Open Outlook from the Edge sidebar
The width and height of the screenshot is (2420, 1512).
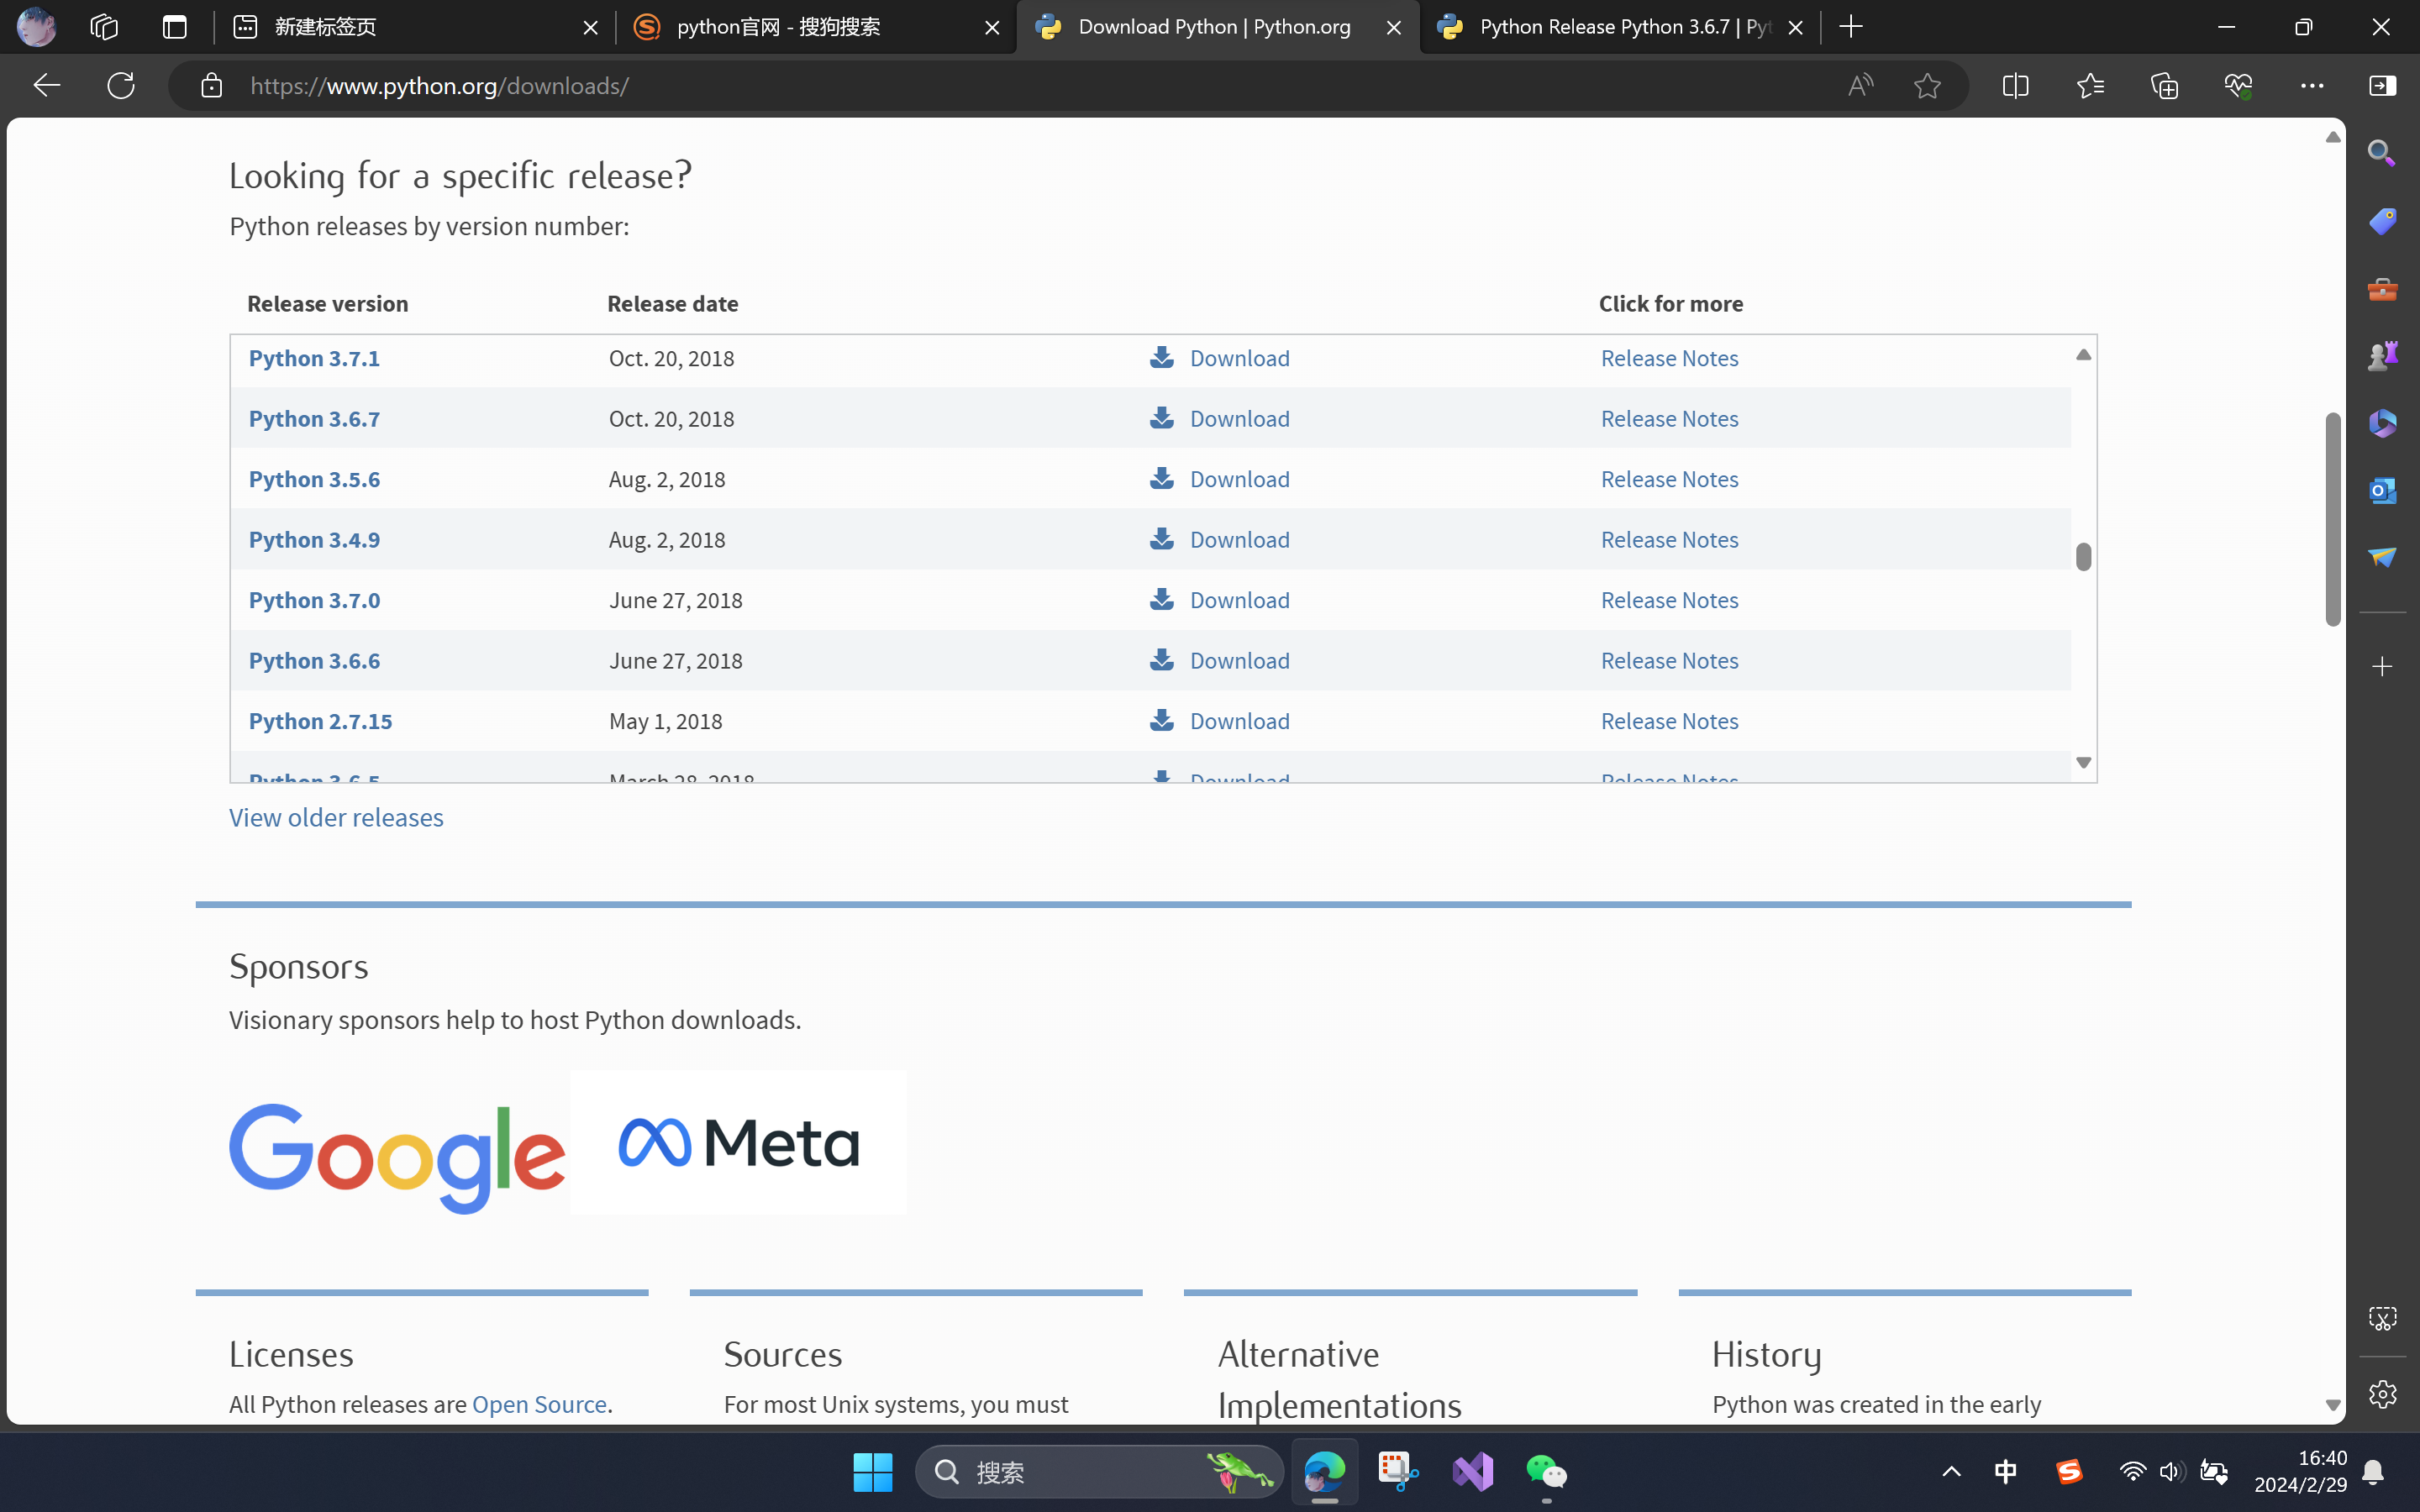pyautogui.click(x=2382, y=491)
